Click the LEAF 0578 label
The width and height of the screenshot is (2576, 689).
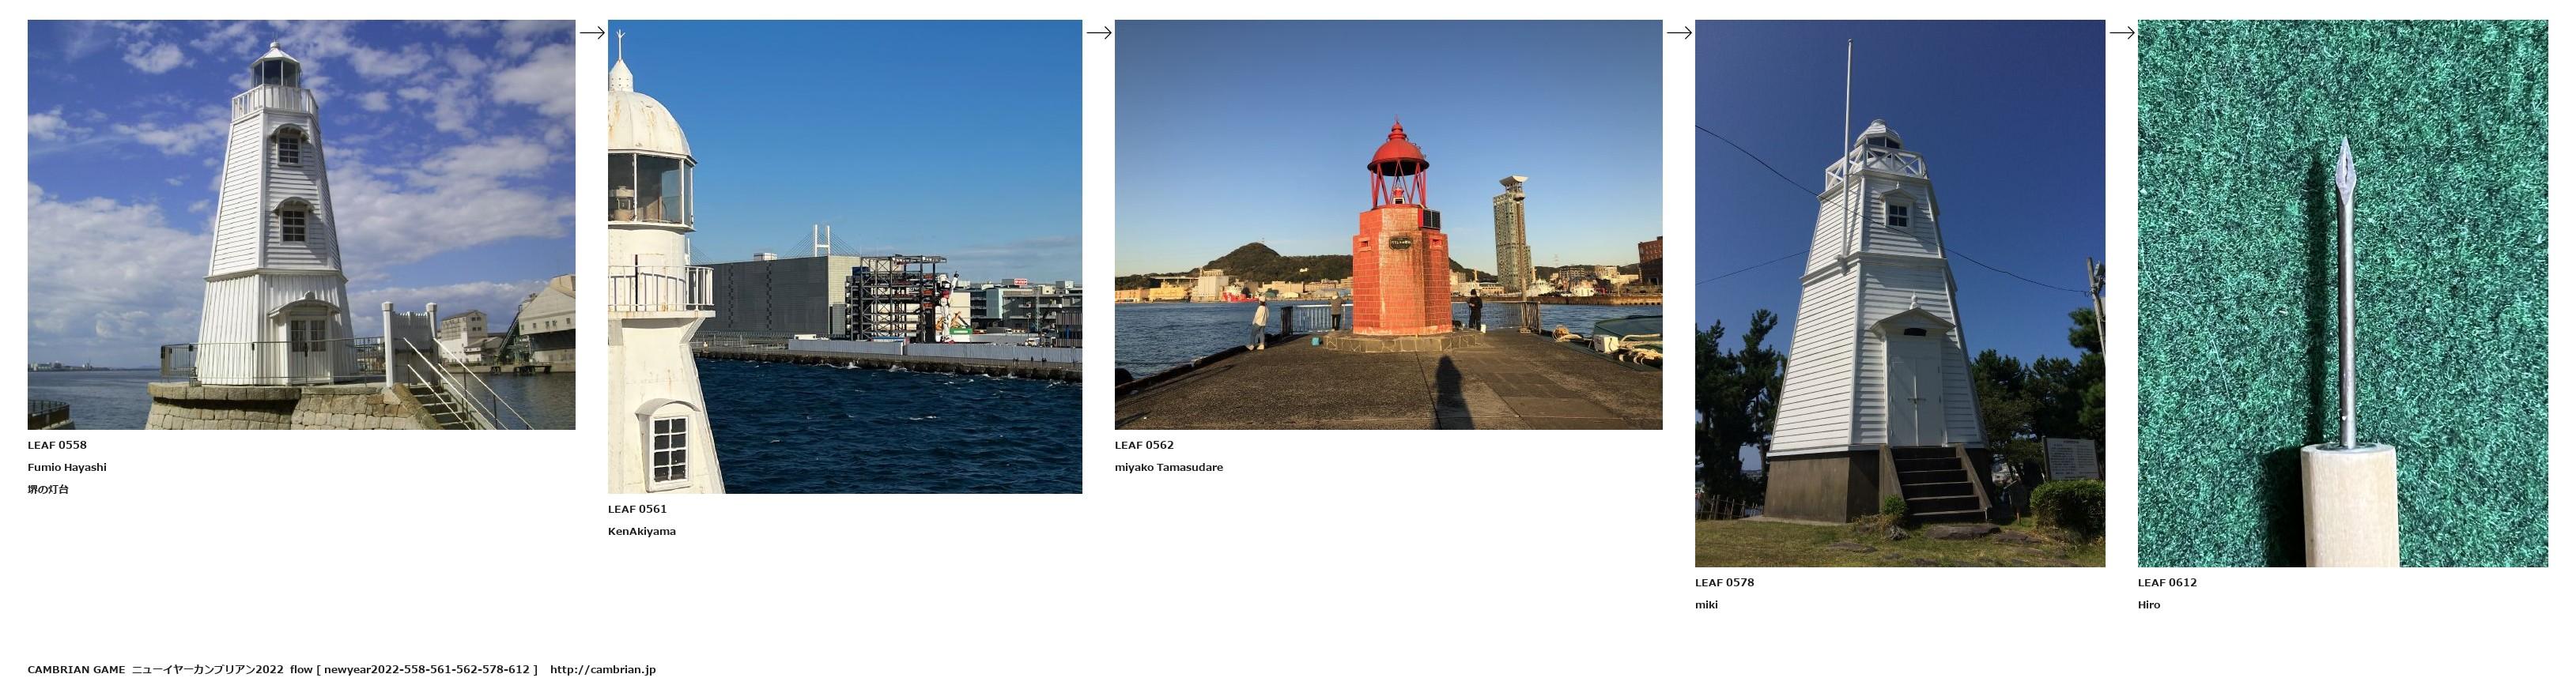click(x=1724, y=582)
